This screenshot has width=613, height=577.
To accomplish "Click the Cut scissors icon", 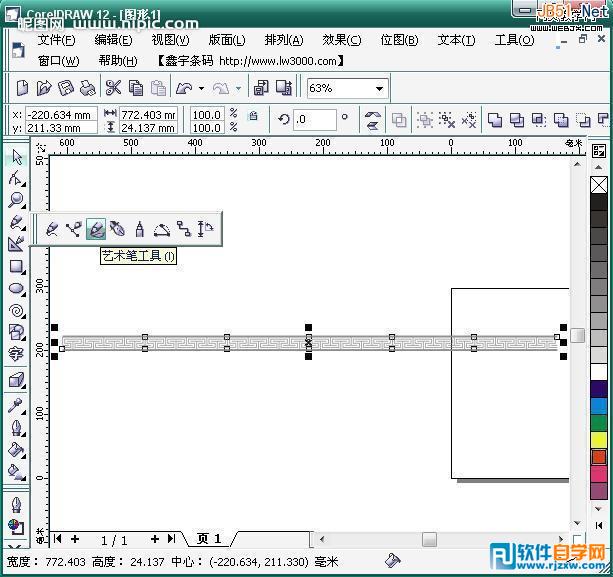I will tap(113, 88).
